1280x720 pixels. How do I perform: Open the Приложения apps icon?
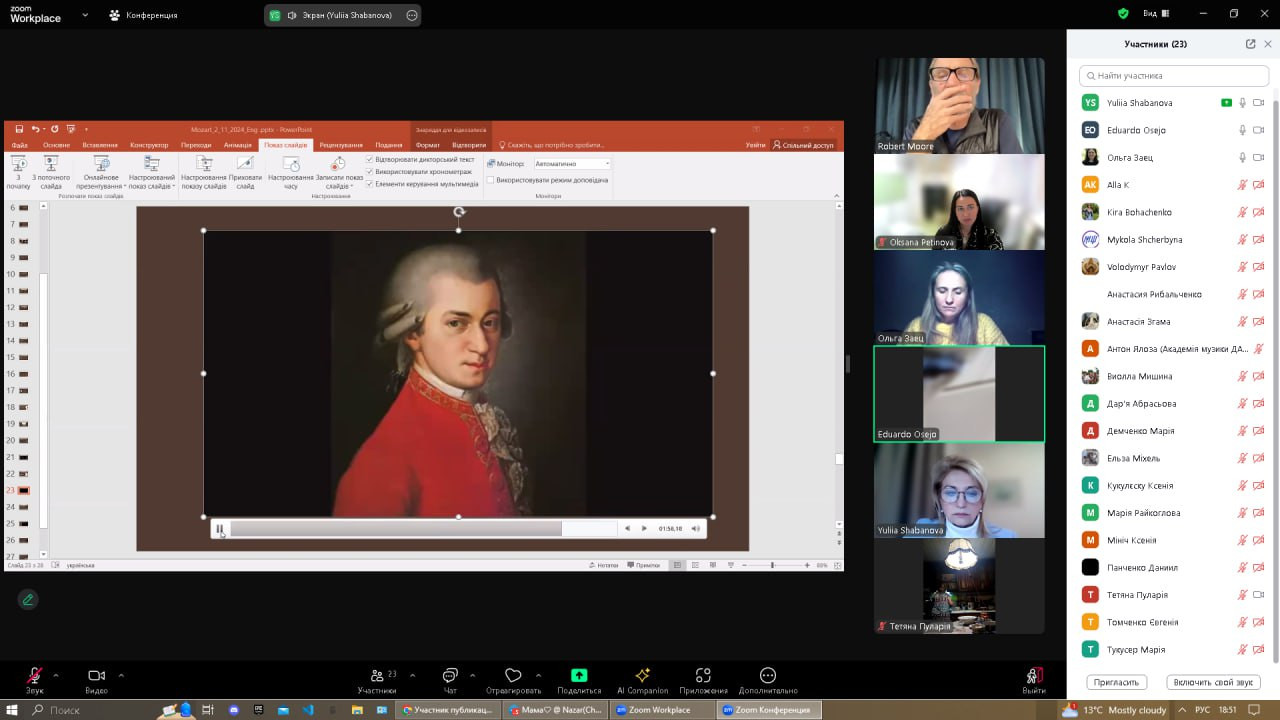[x=703, y=676]
